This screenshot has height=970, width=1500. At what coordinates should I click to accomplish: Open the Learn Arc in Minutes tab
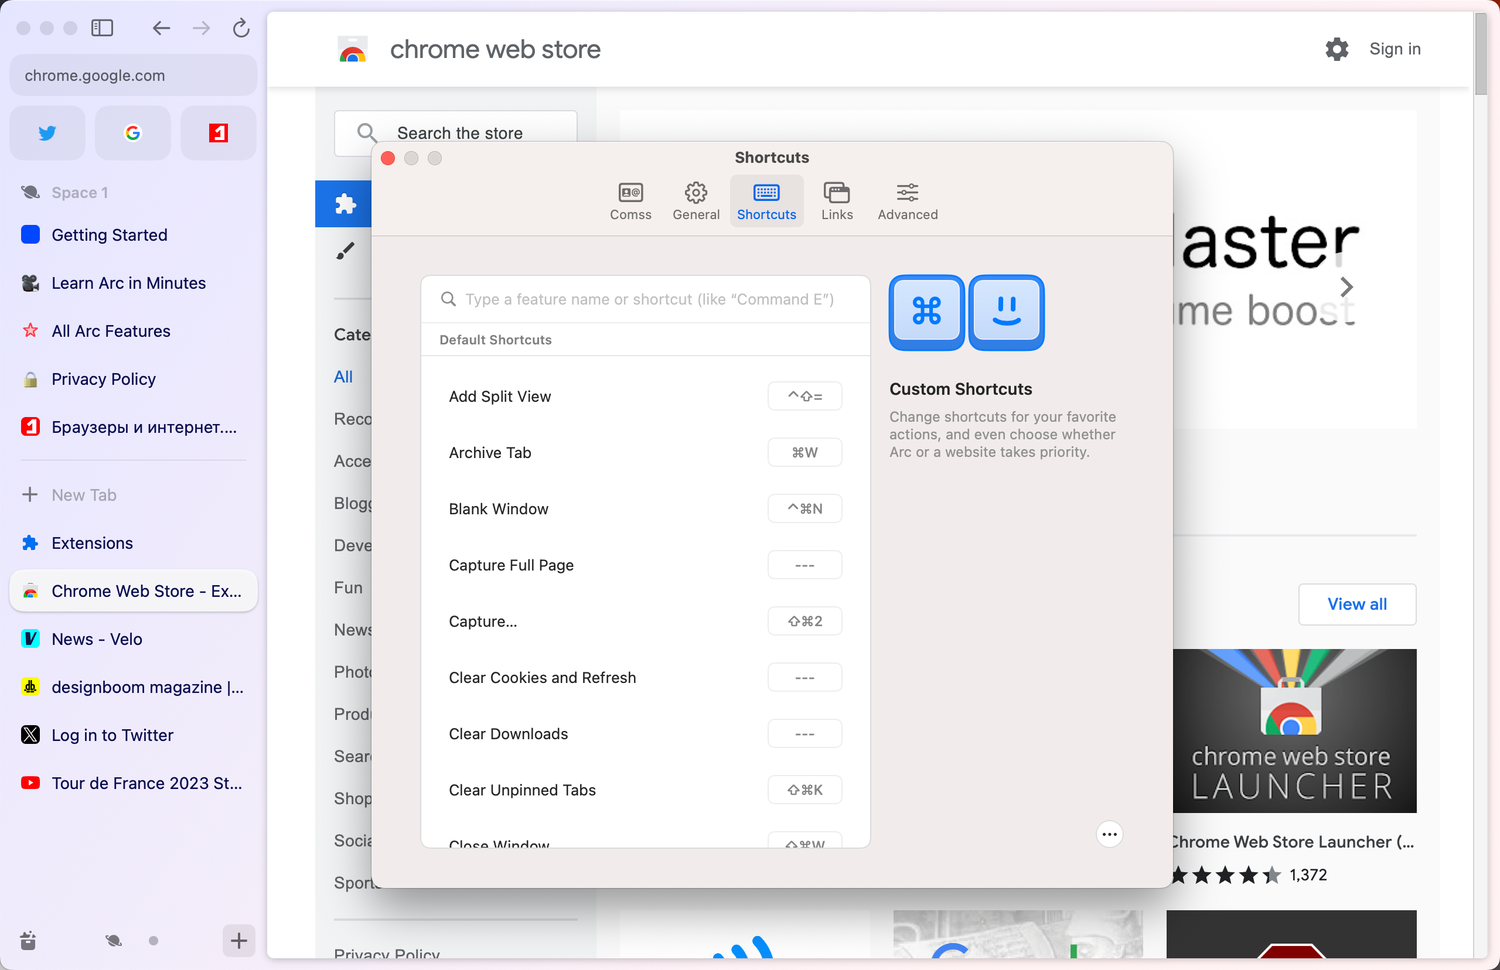point(133,283)
